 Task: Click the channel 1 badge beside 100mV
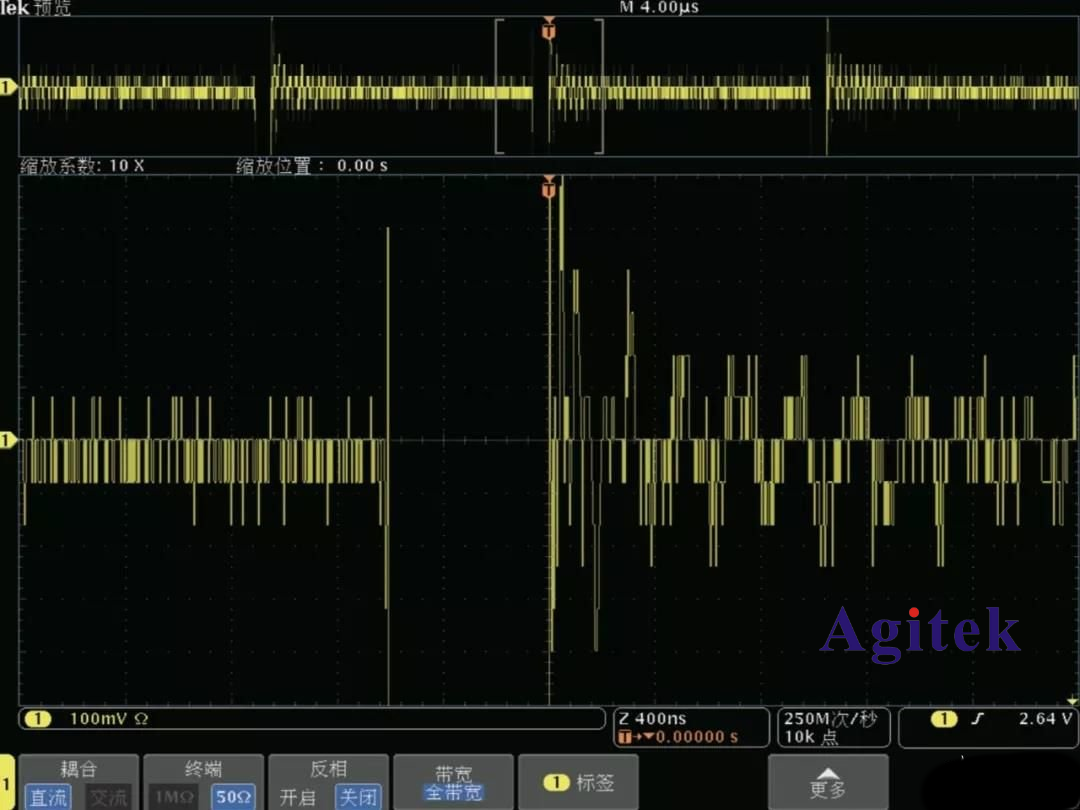[x=38, y=719]
